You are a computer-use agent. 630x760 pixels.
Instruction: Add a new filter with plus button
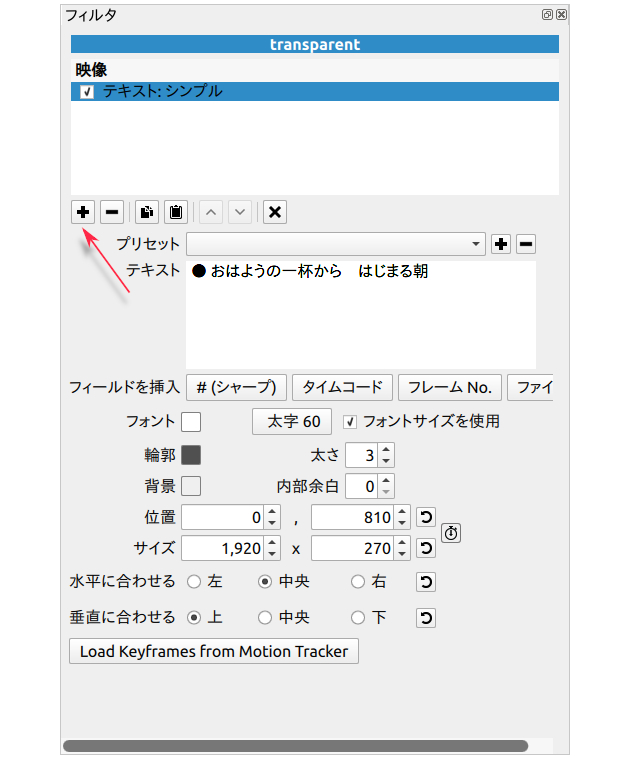point(83,212)
